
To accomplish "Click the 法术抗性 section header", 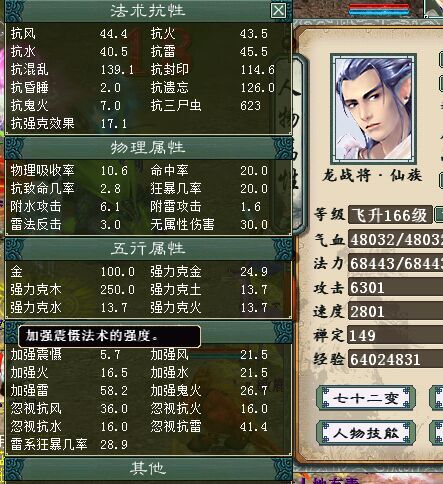I will (x=148, y=11).
